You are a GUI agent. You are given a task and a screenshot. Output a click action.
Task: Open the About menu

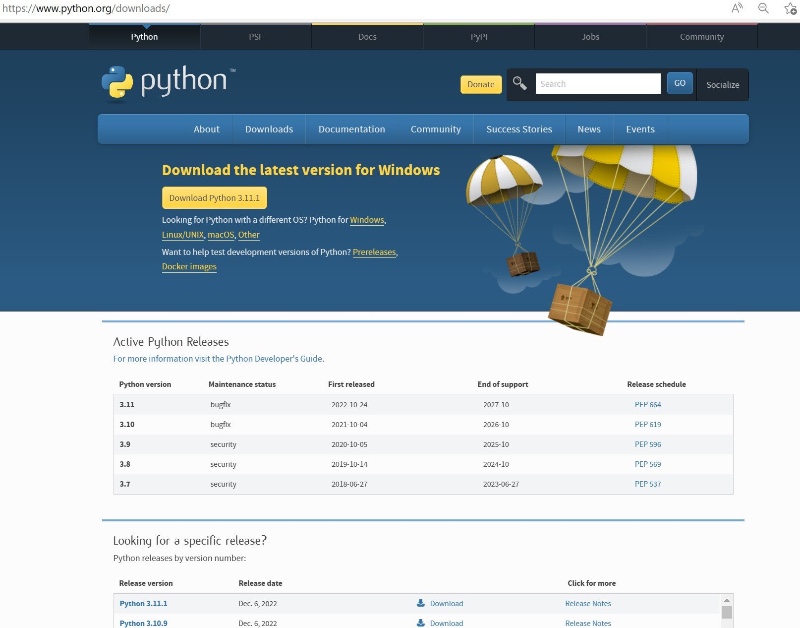pos(206,129)
